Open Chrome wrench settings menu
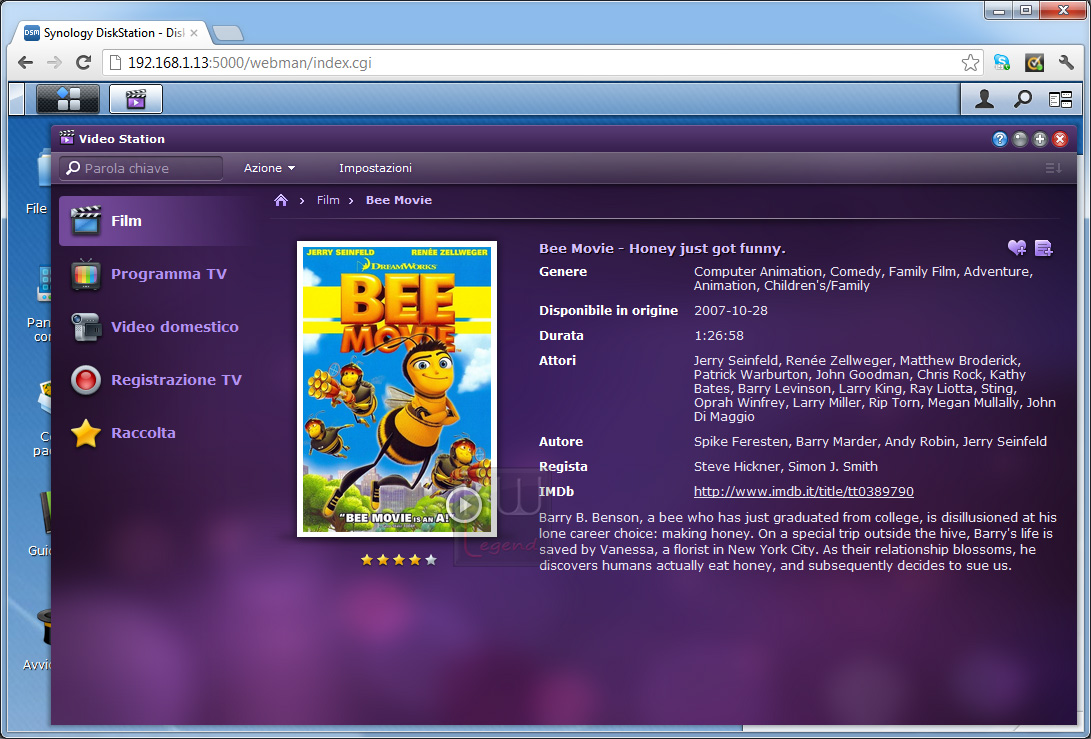Image resolution: width=1091 pixels, height=739 pixels. [x=1066, y=63]
